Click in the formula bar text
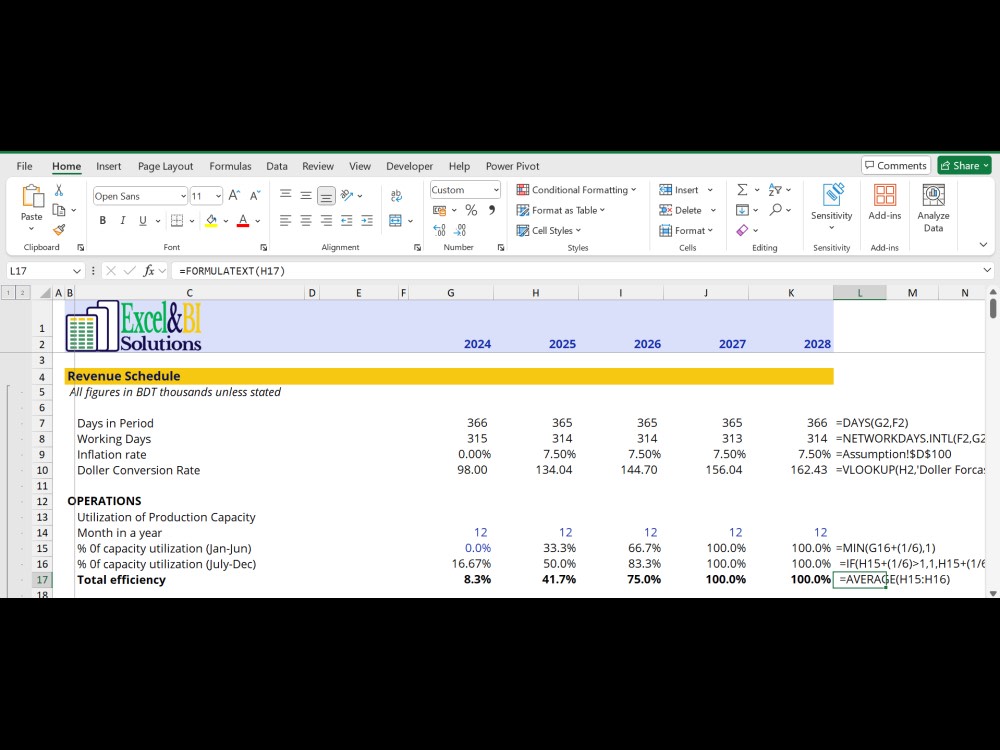Image resolution: width=1000 pixels, height=750 pixels. (x=233, y=270)
